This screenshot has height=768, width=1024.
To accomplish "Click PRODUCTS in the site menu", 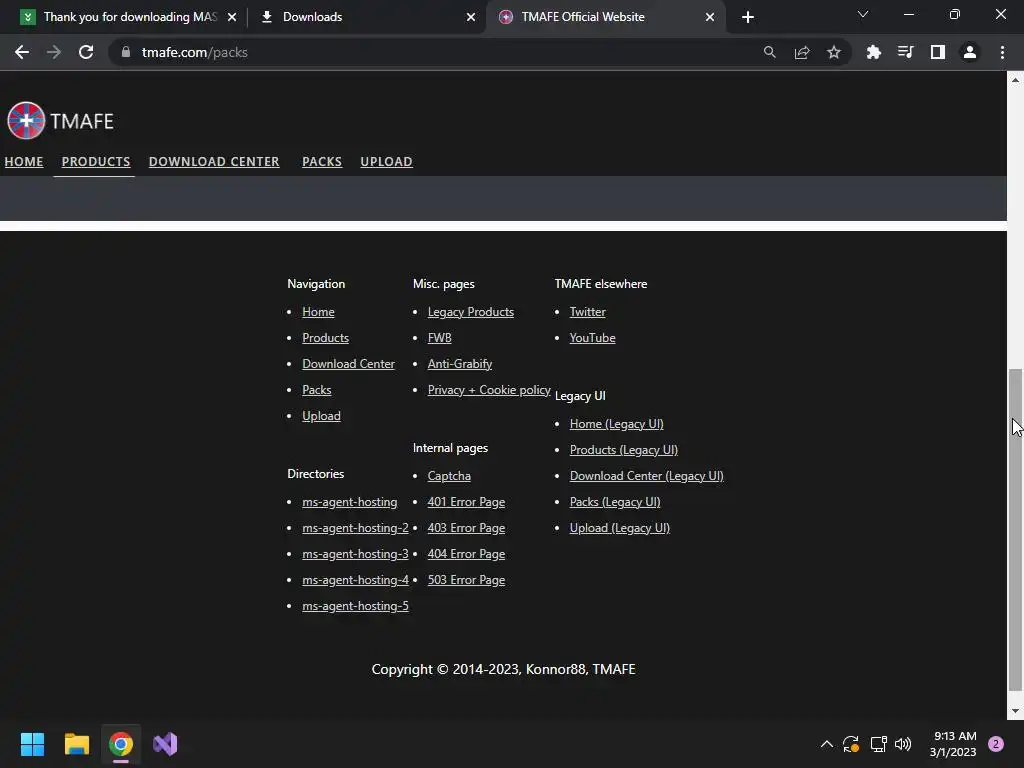I will 96,161.
